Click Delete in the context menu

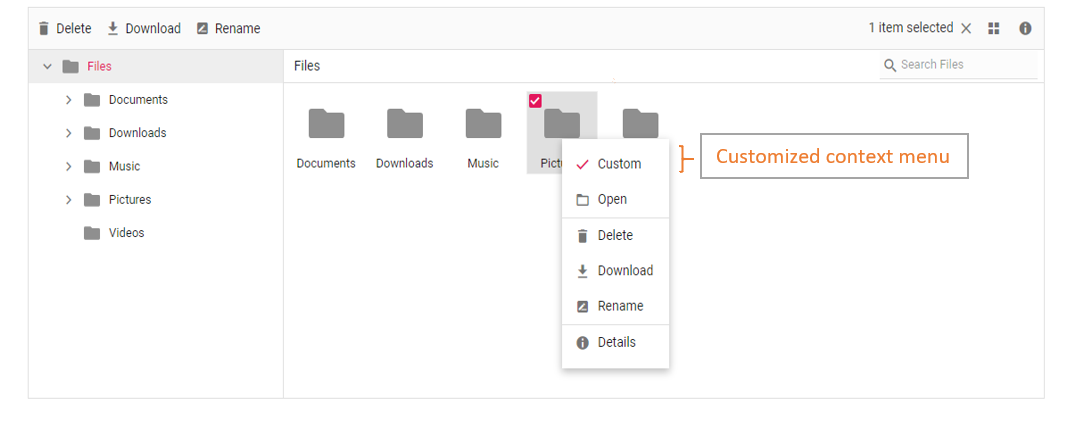click(614, 236)
